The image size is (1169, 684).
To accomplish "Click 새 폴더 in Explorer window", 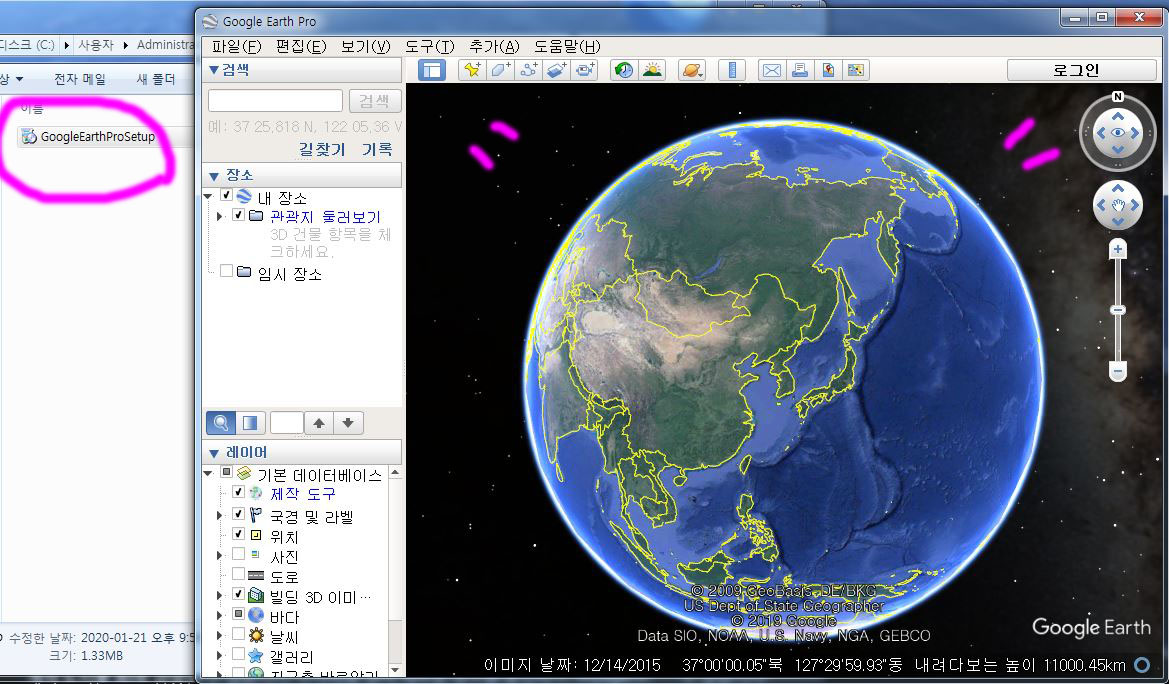I will (156, 79).
